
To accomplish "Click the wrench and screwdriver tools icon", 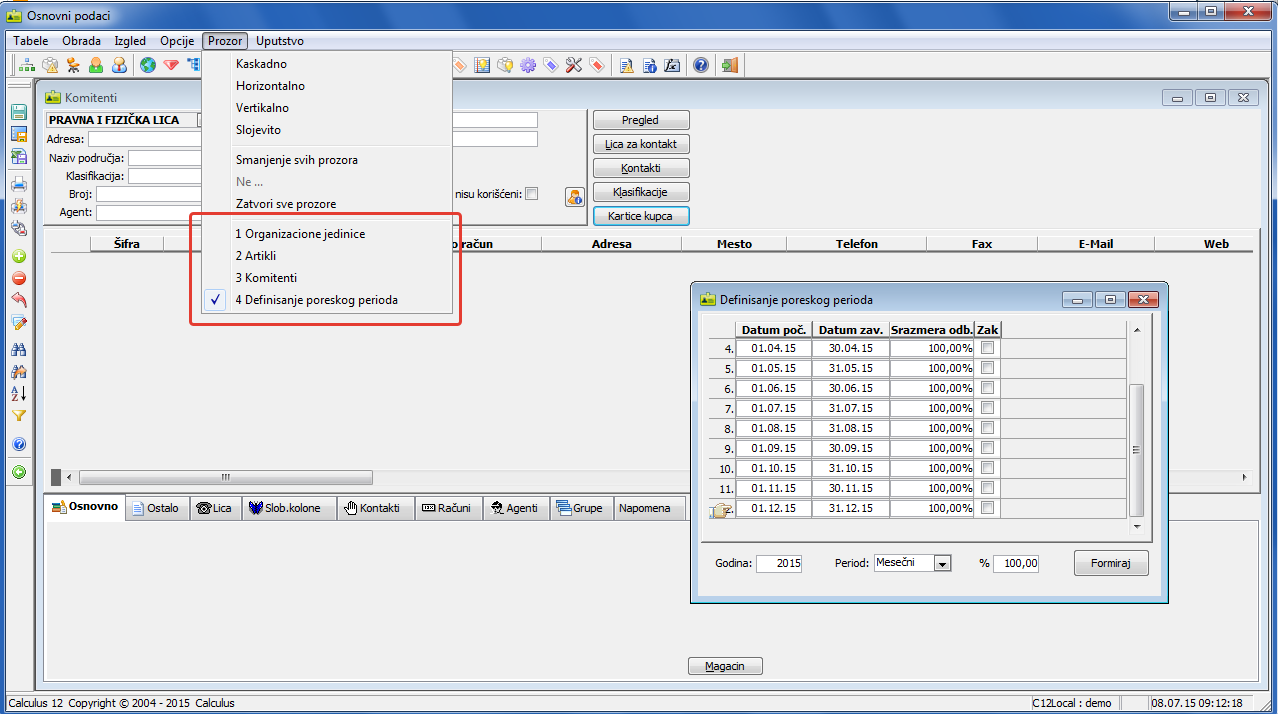I will pos(573,66).
